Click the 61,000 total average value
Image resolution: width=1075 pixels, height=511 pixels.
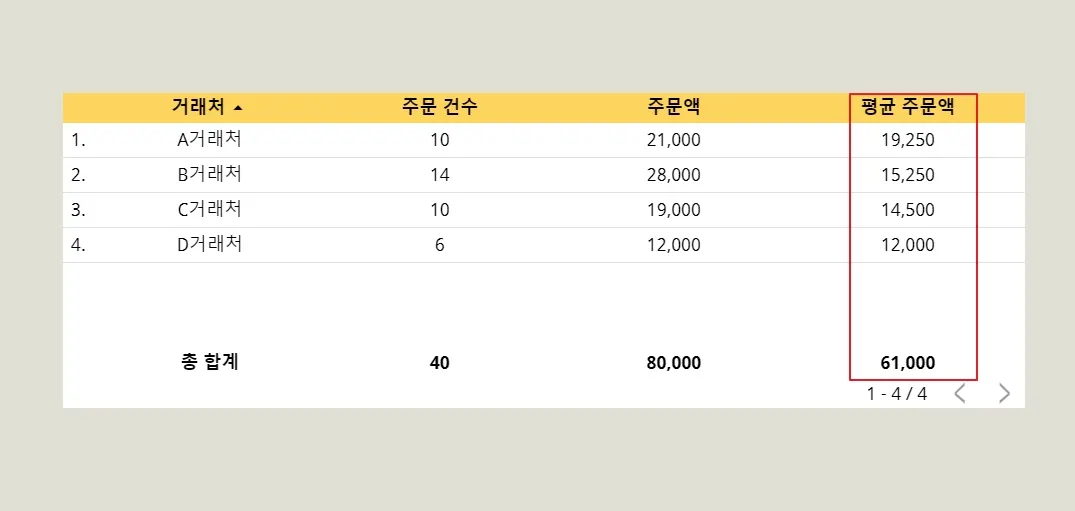(x=908, y=364)
